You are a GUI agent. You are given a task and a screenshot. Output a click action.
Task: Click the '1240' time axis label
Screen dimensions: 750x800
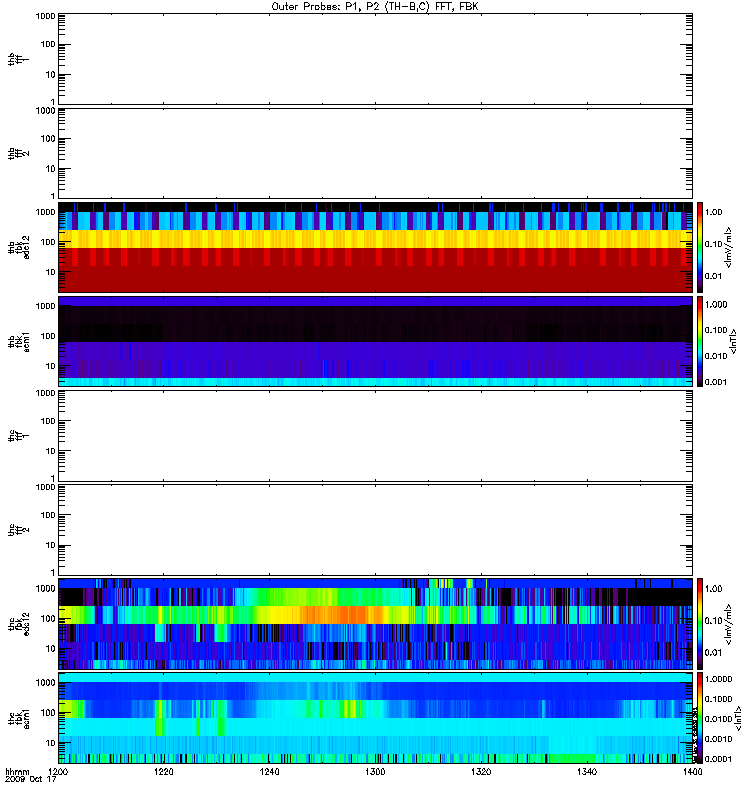tap(269, 771)
